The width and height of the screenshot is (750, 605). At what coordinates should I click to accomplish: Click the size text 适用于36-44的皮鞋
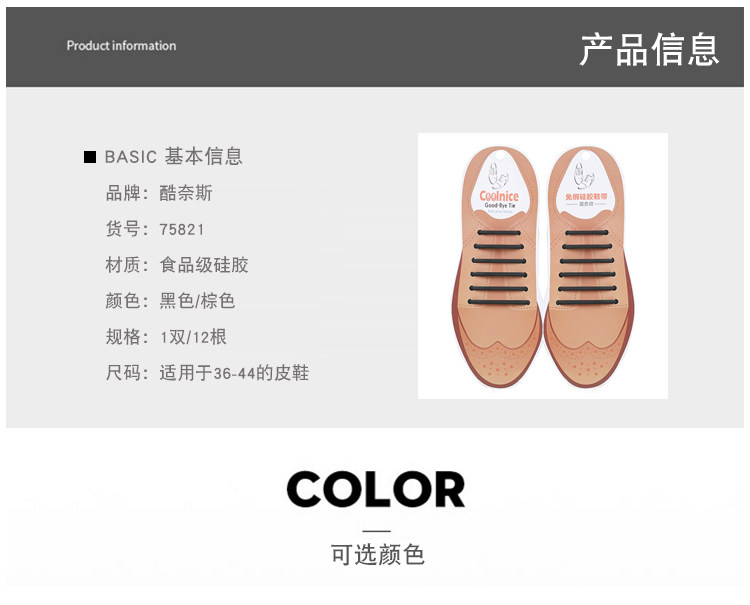234,373
